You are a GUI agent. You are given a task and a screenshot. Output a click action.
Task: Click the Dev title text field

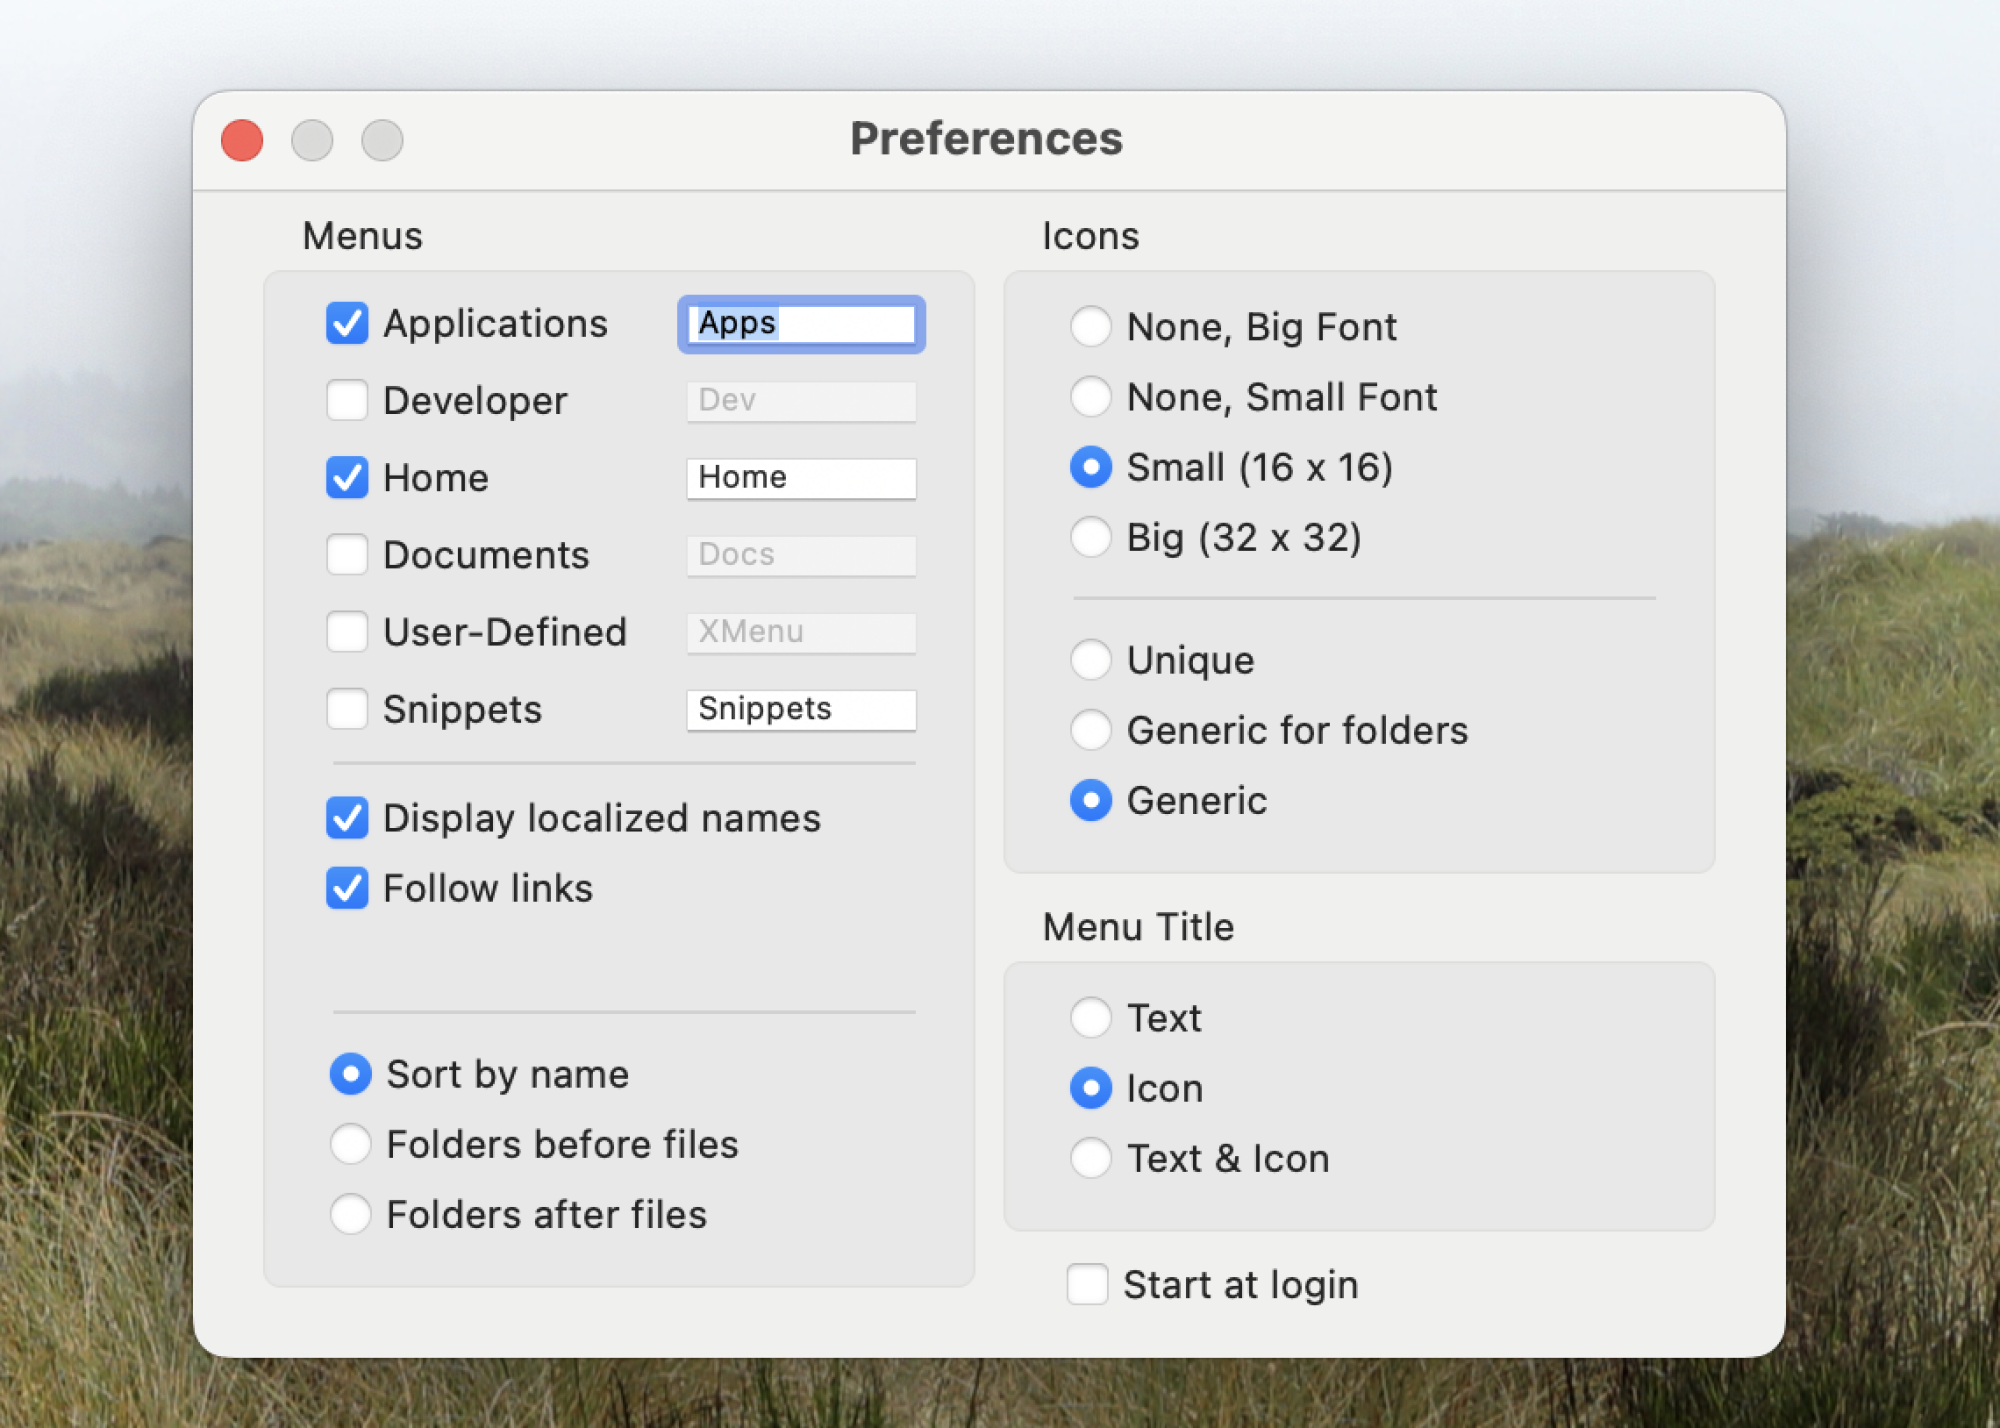[801, 401]
